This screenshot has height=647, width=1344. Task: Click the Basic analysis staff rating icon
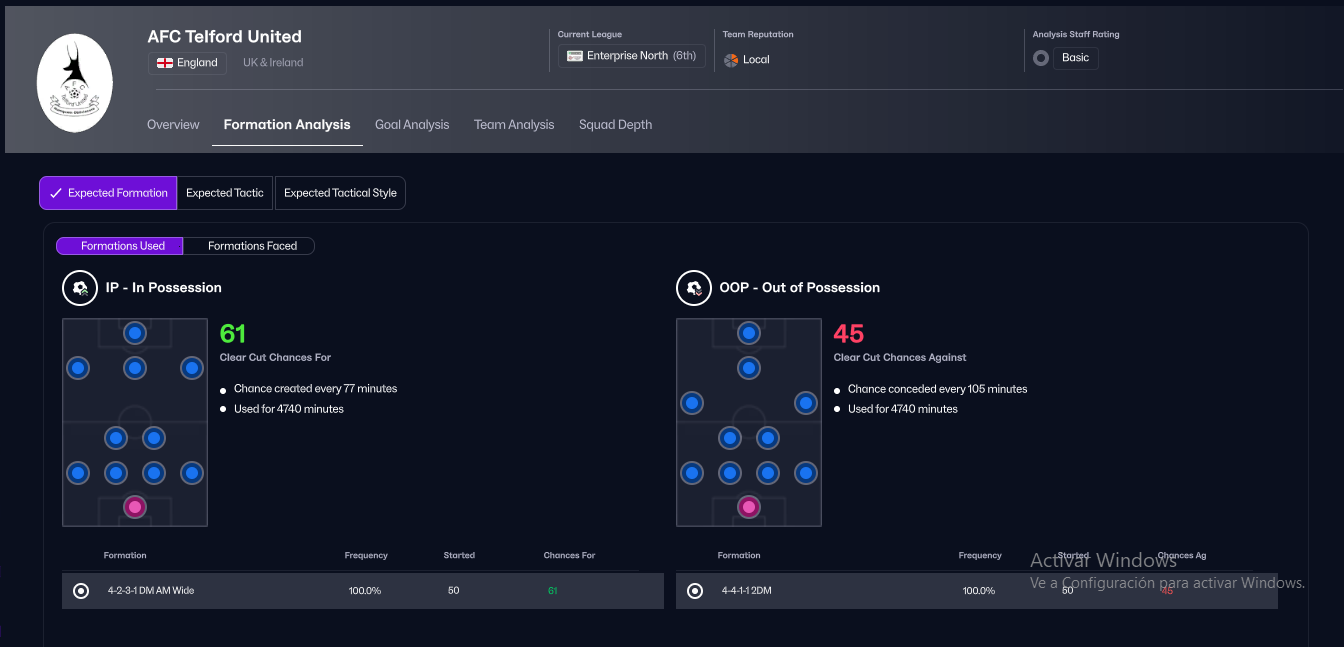pos(1041,58)
